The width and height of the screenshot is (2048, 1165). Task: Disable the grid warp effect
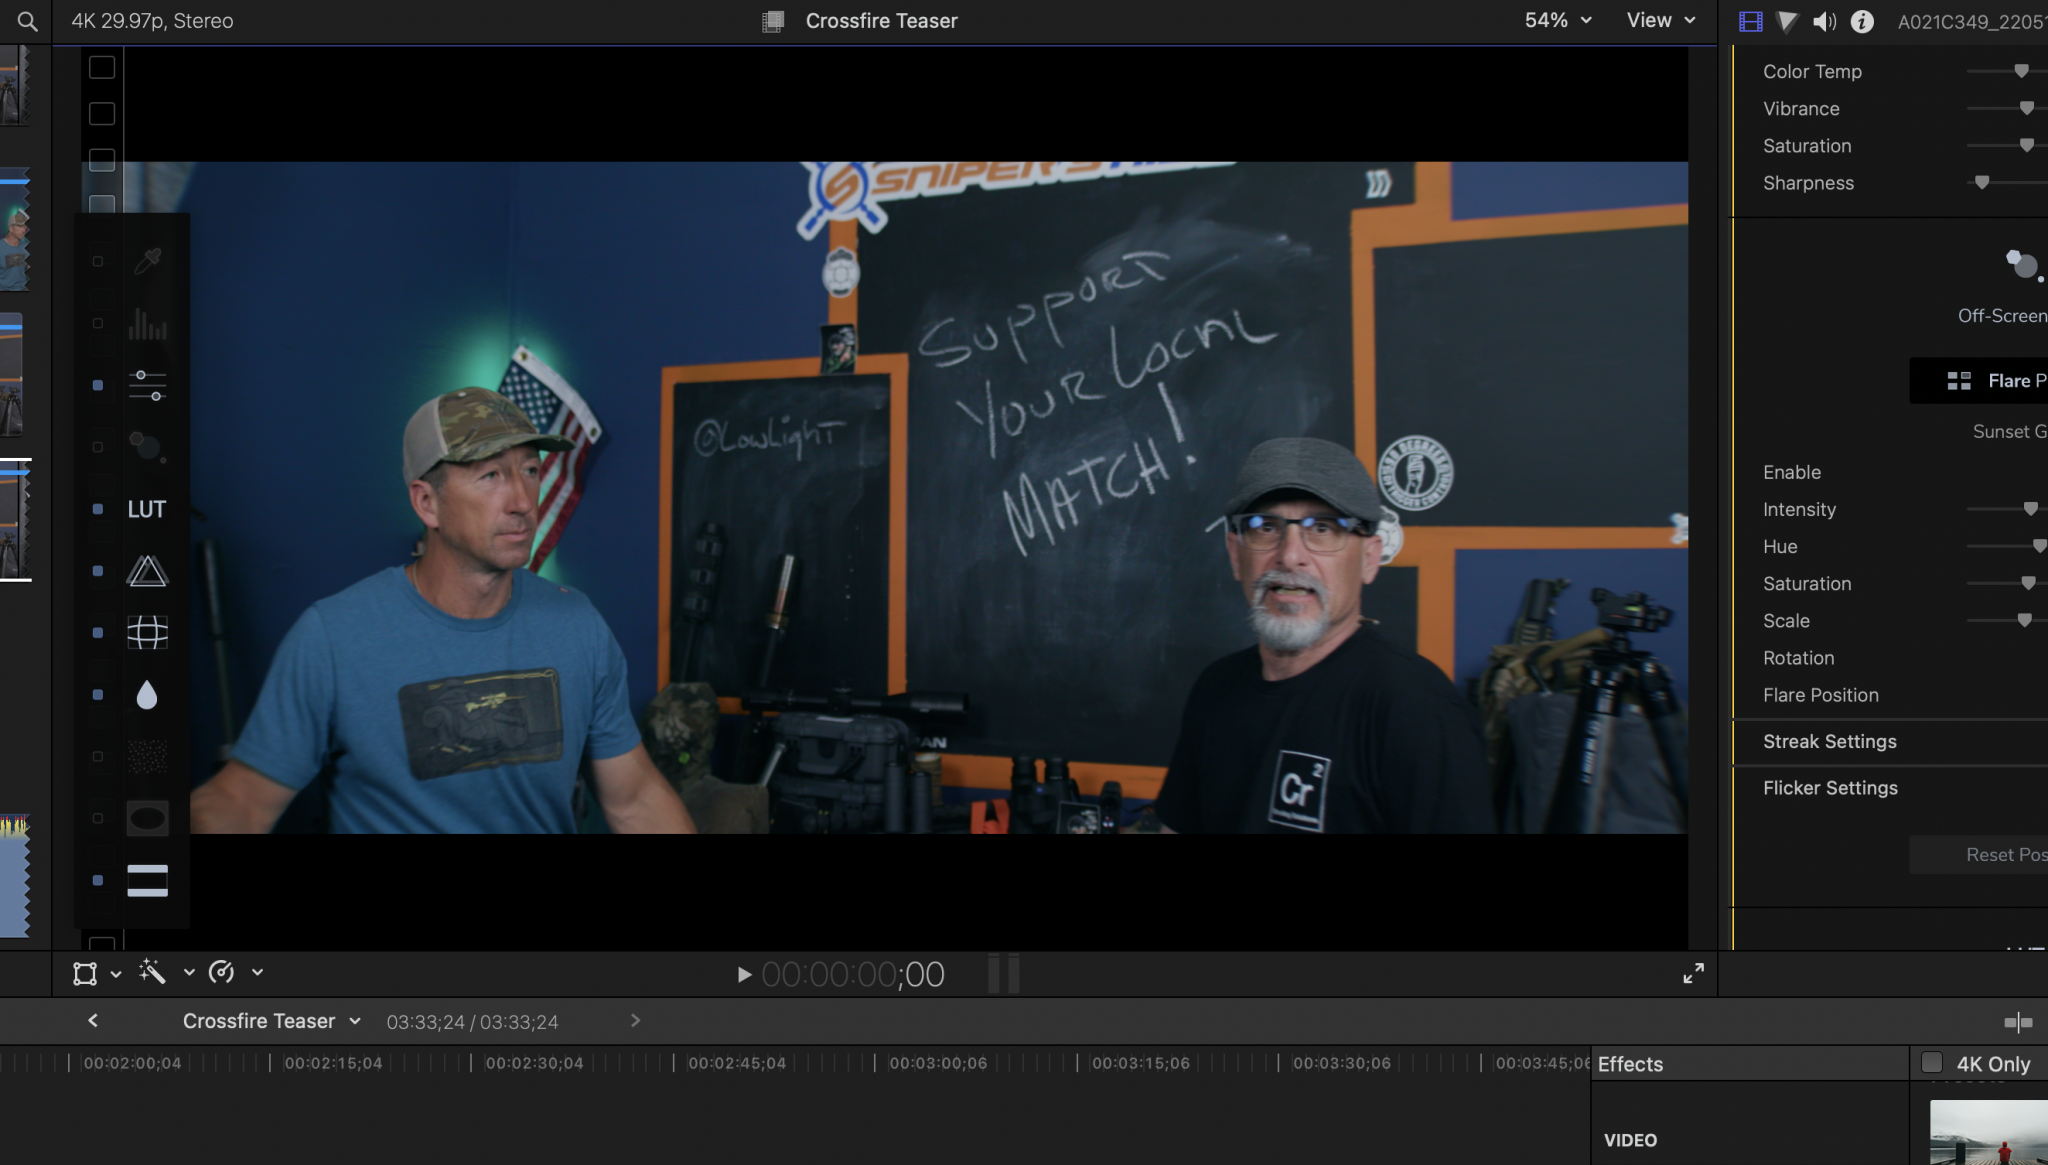coord(98,633)
